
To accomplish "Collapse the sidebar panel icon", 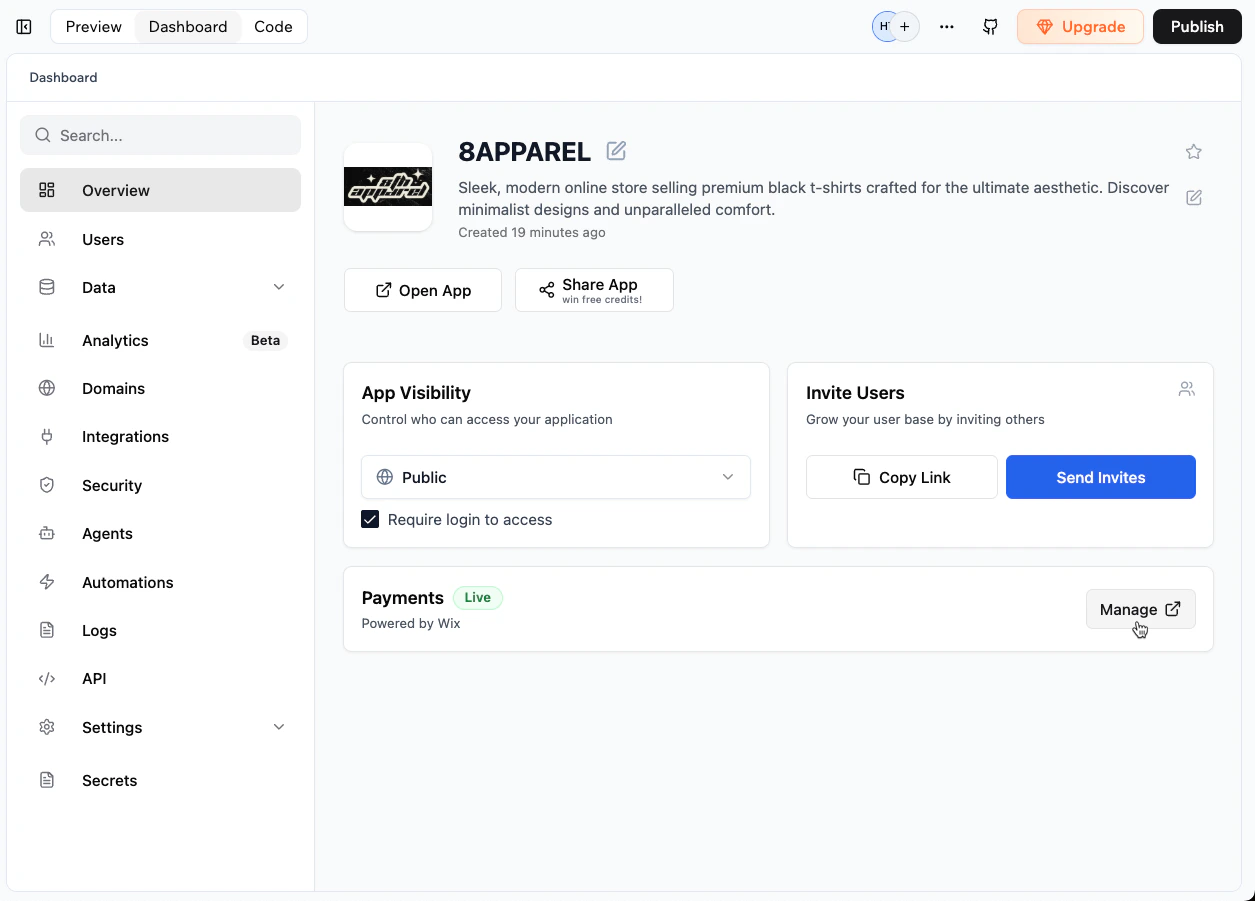I will pyautogui.click(x=24, y=27).
